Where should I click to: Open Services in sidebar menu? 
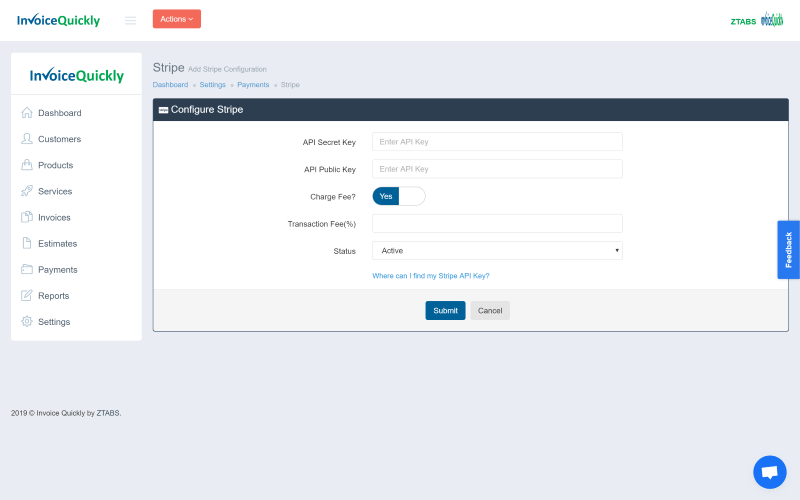(55, 191)
